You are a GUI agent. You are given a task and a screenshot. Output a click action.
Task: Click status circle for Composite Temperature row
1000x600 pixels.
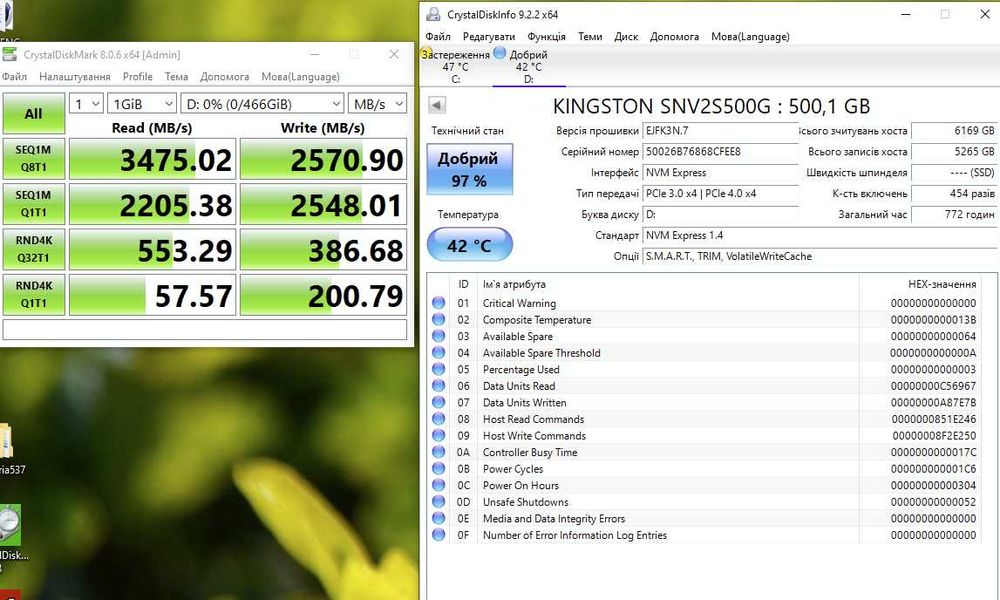pos(438,319)
